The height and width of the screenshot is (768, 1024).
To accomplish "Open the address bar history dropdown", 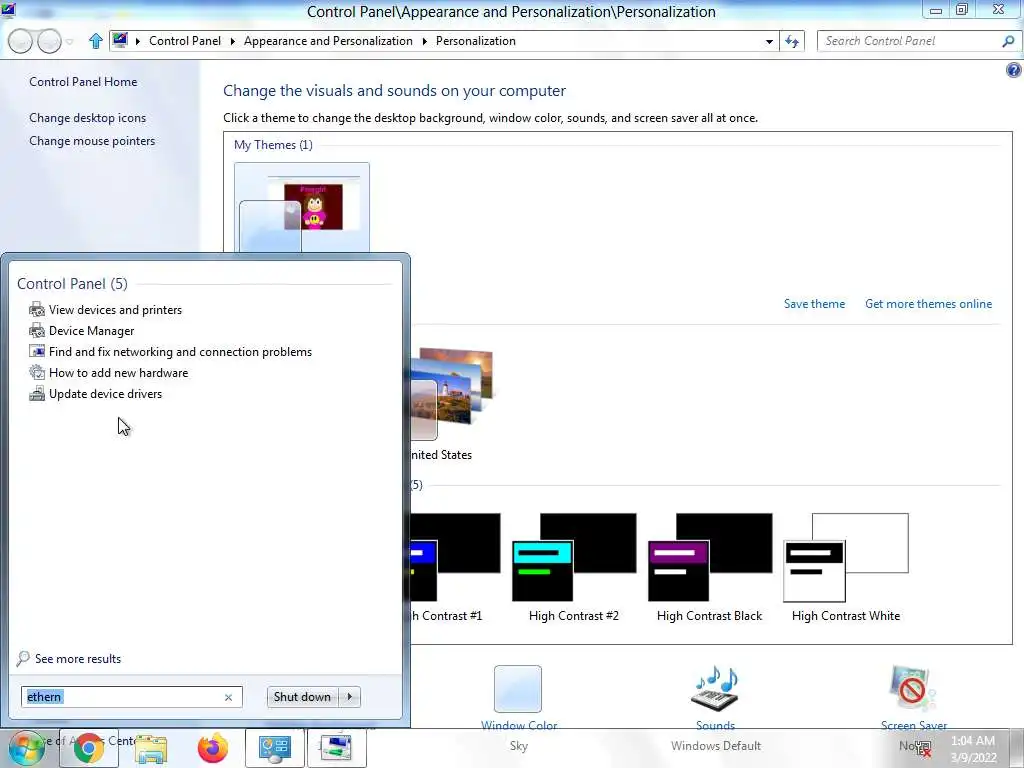I will tap(769, 41).
